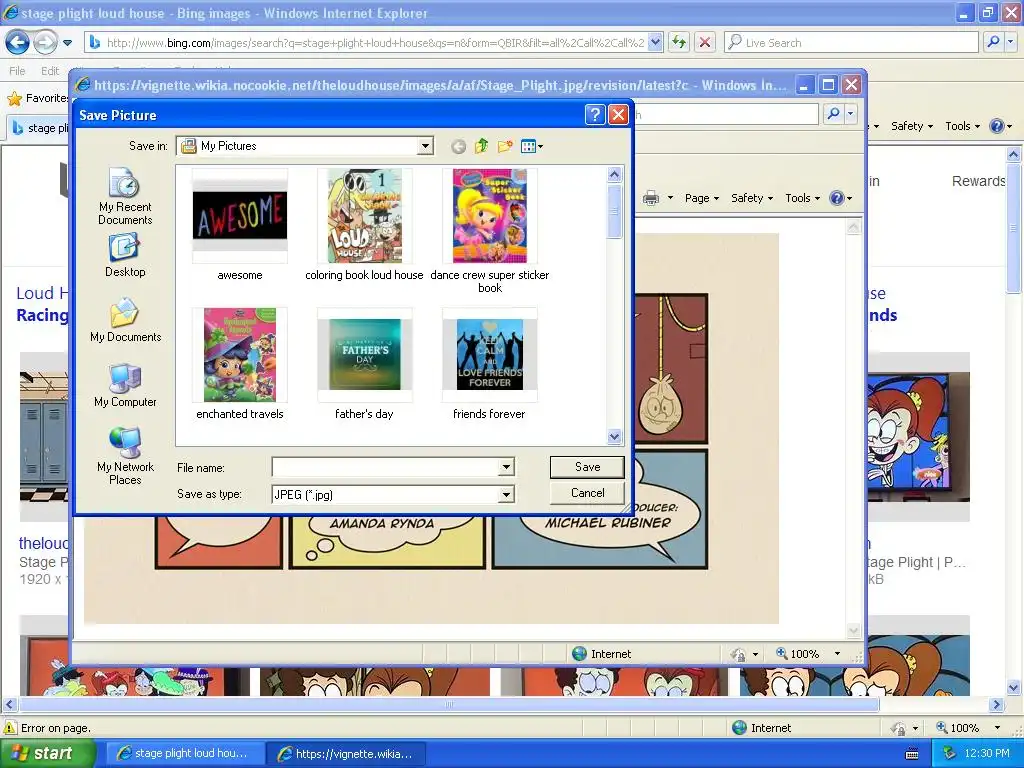This screenshot has height=768, width=1024.
Task: Click the horizontal scrollbar right arrow
Action: pos(996,705)
